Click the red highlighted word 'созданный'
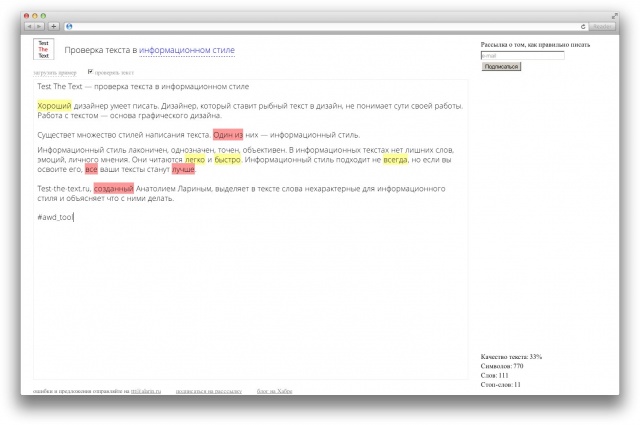640x425 pixels. tap(113, 189)
